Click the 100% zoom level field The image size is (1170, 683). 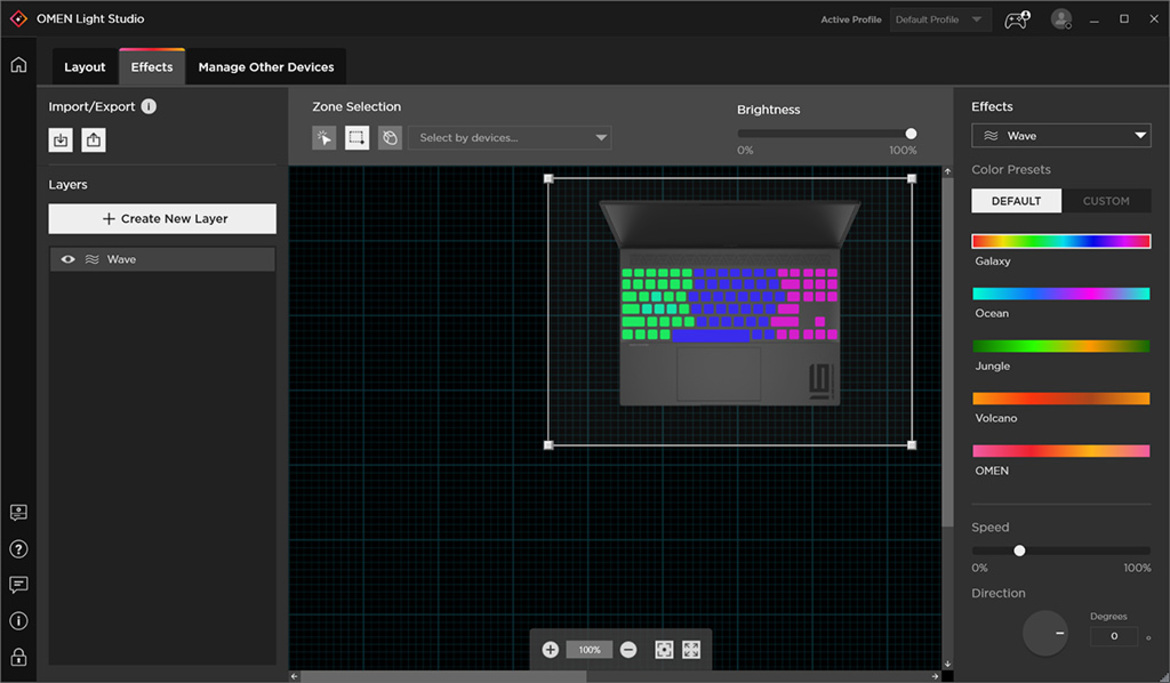[x=589, y=649]
